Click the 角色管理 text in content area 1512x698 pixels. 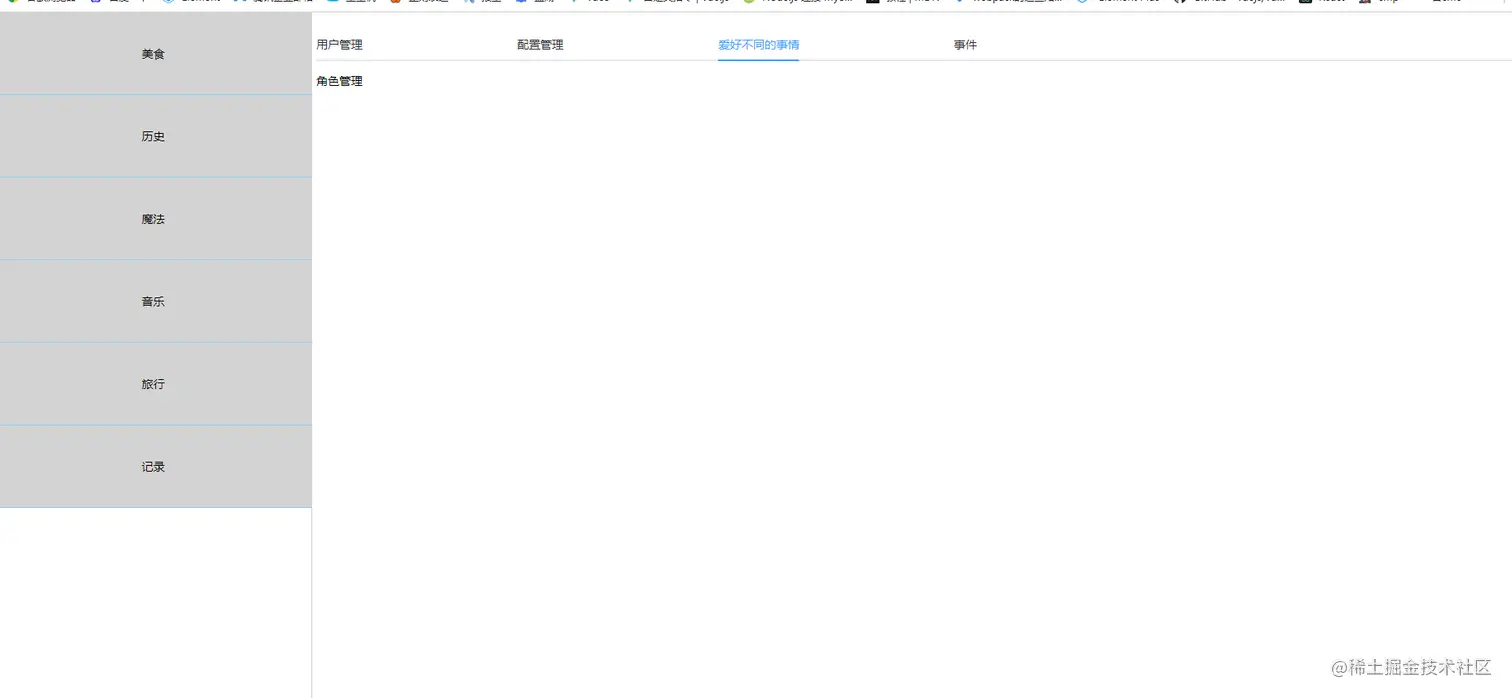tap(339, 81)
